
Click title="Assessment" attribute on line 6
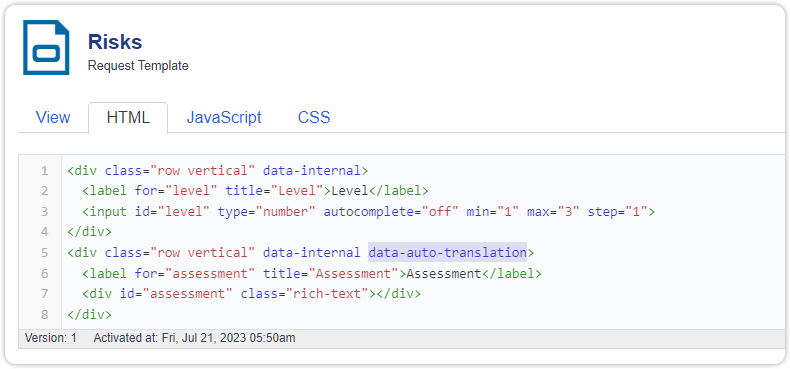tap(331, 274)
